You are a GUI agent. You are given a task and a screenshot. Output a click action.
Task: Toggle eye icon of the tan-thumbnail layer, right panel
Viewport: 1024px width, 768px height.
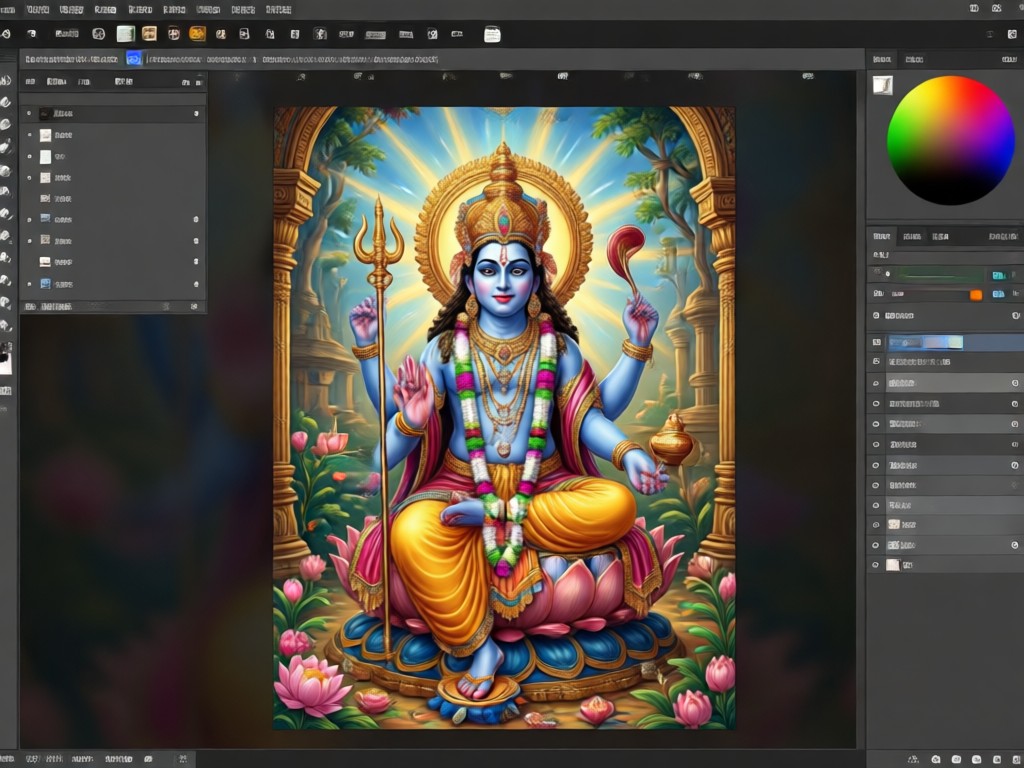click(x=876, y=524)
